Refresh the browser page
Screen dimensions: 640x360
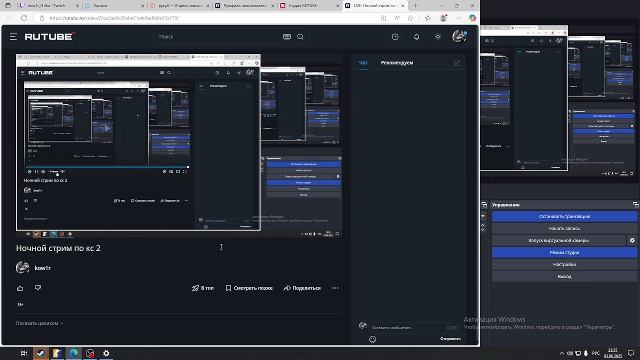(24, 18)
